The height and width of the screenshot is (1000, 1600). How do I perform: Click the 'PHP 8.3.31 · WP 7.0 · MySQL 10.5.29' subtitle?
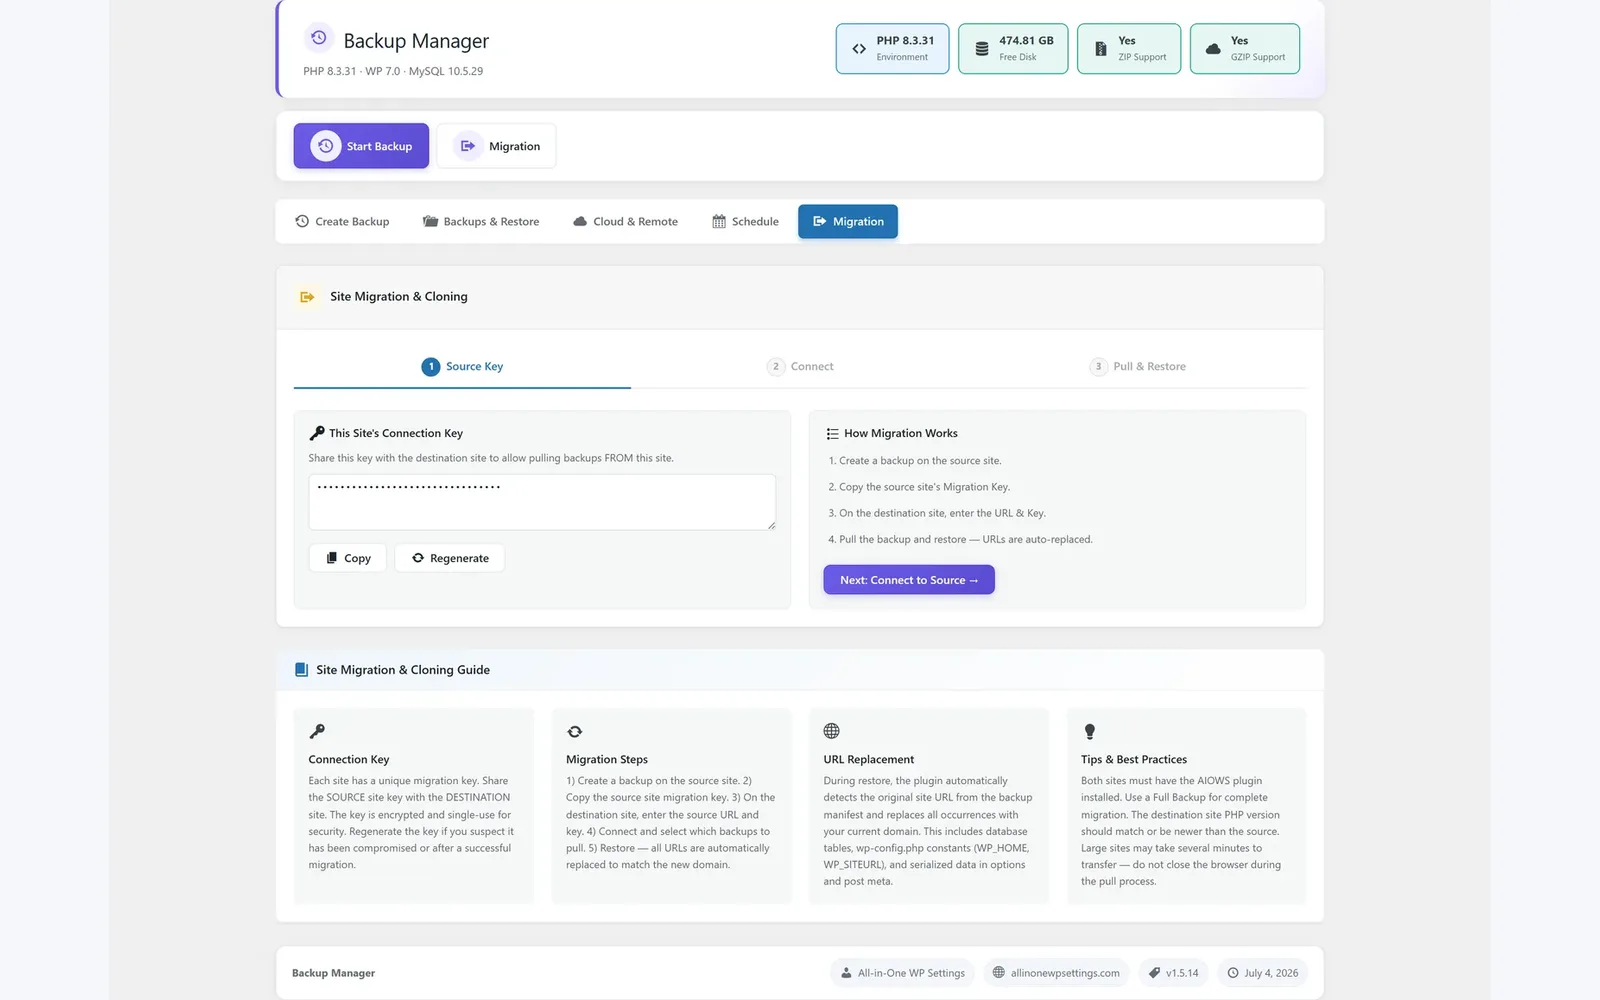click(x=393, y=71)
